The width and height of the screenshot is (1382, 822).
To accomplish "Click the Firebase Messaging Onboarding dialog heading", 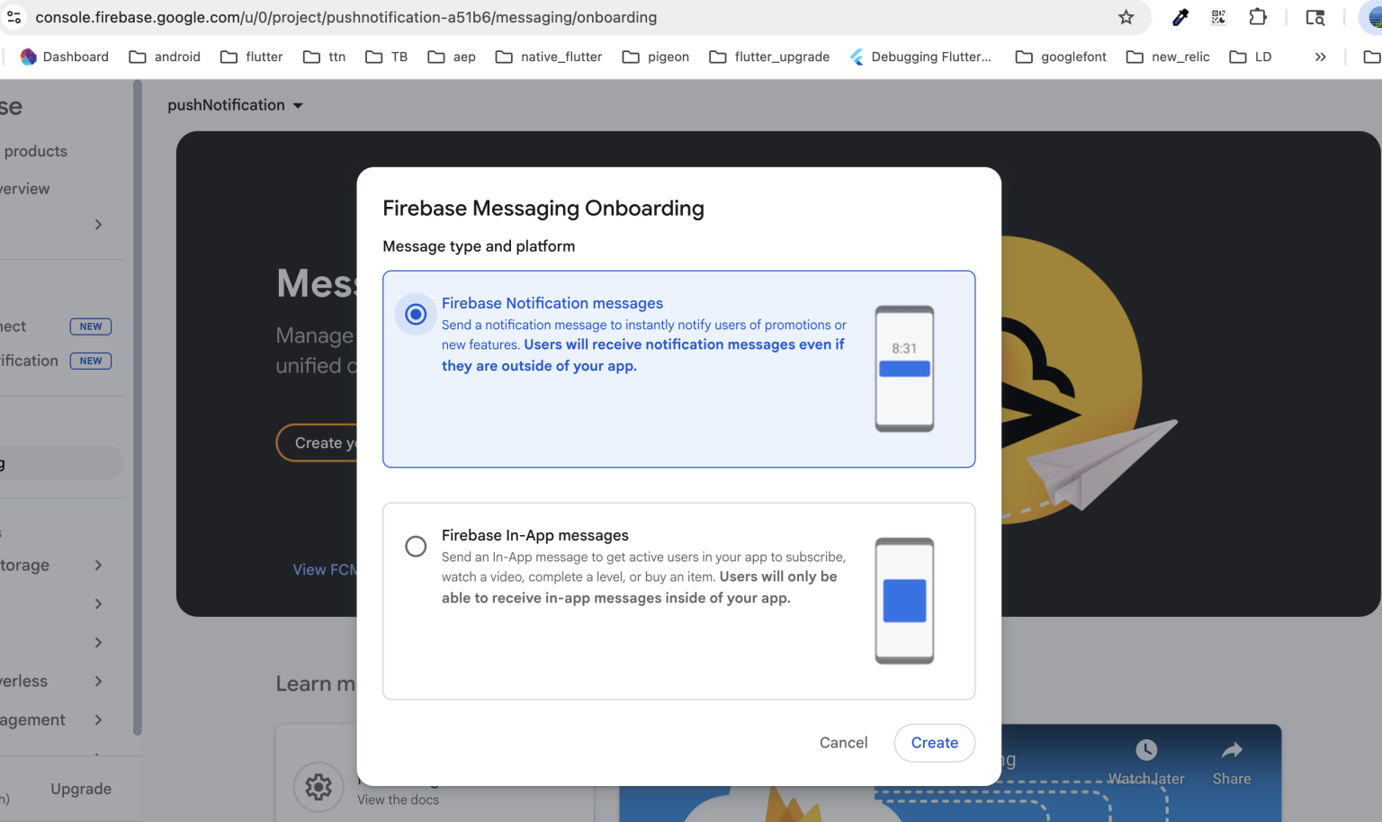I will point(543,208).
